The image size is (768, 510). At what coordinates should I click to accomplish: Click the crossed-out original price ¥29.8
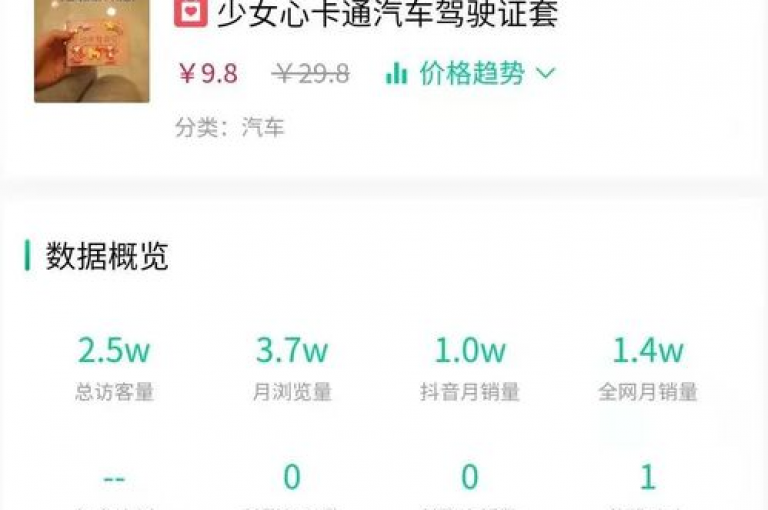pyautogui.click(x=311, y=74)
